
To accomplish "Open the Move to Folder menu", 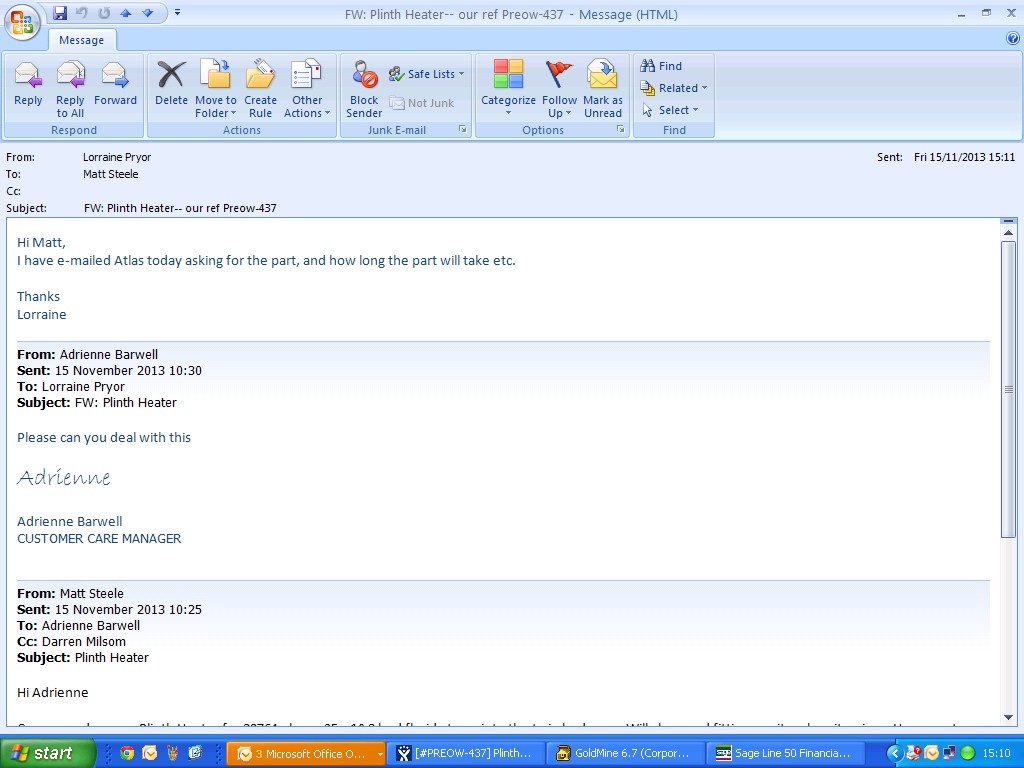I will (x=216, y=89).
